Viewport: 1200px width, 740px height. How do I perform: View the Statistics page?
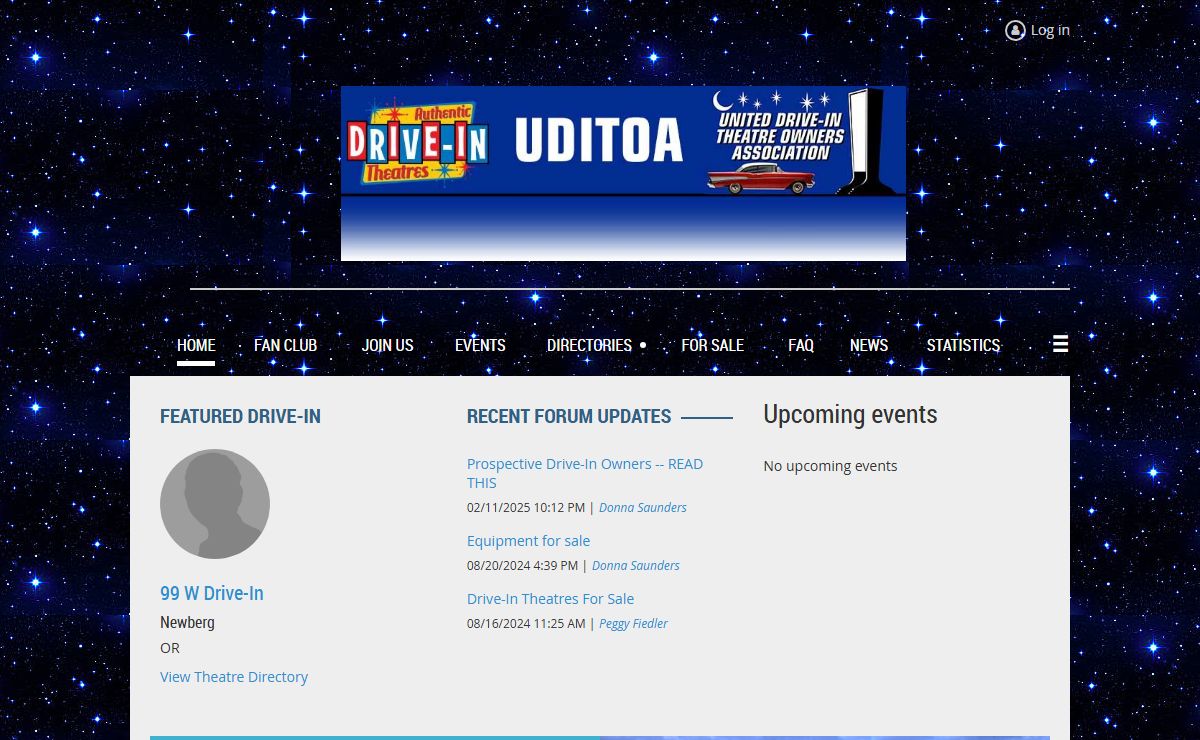coord(963,345)
